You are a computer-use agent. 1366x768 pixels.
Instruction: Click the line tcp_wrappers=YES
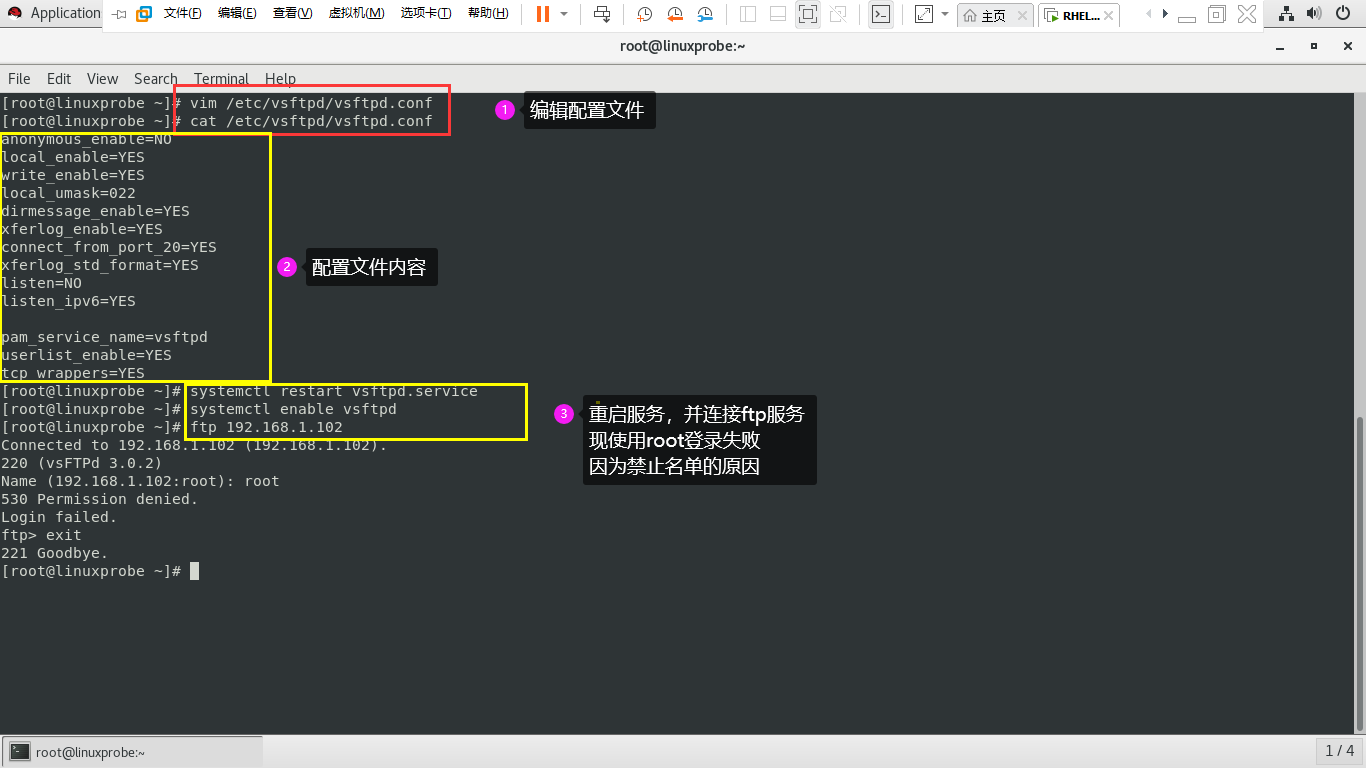point(73,373)
